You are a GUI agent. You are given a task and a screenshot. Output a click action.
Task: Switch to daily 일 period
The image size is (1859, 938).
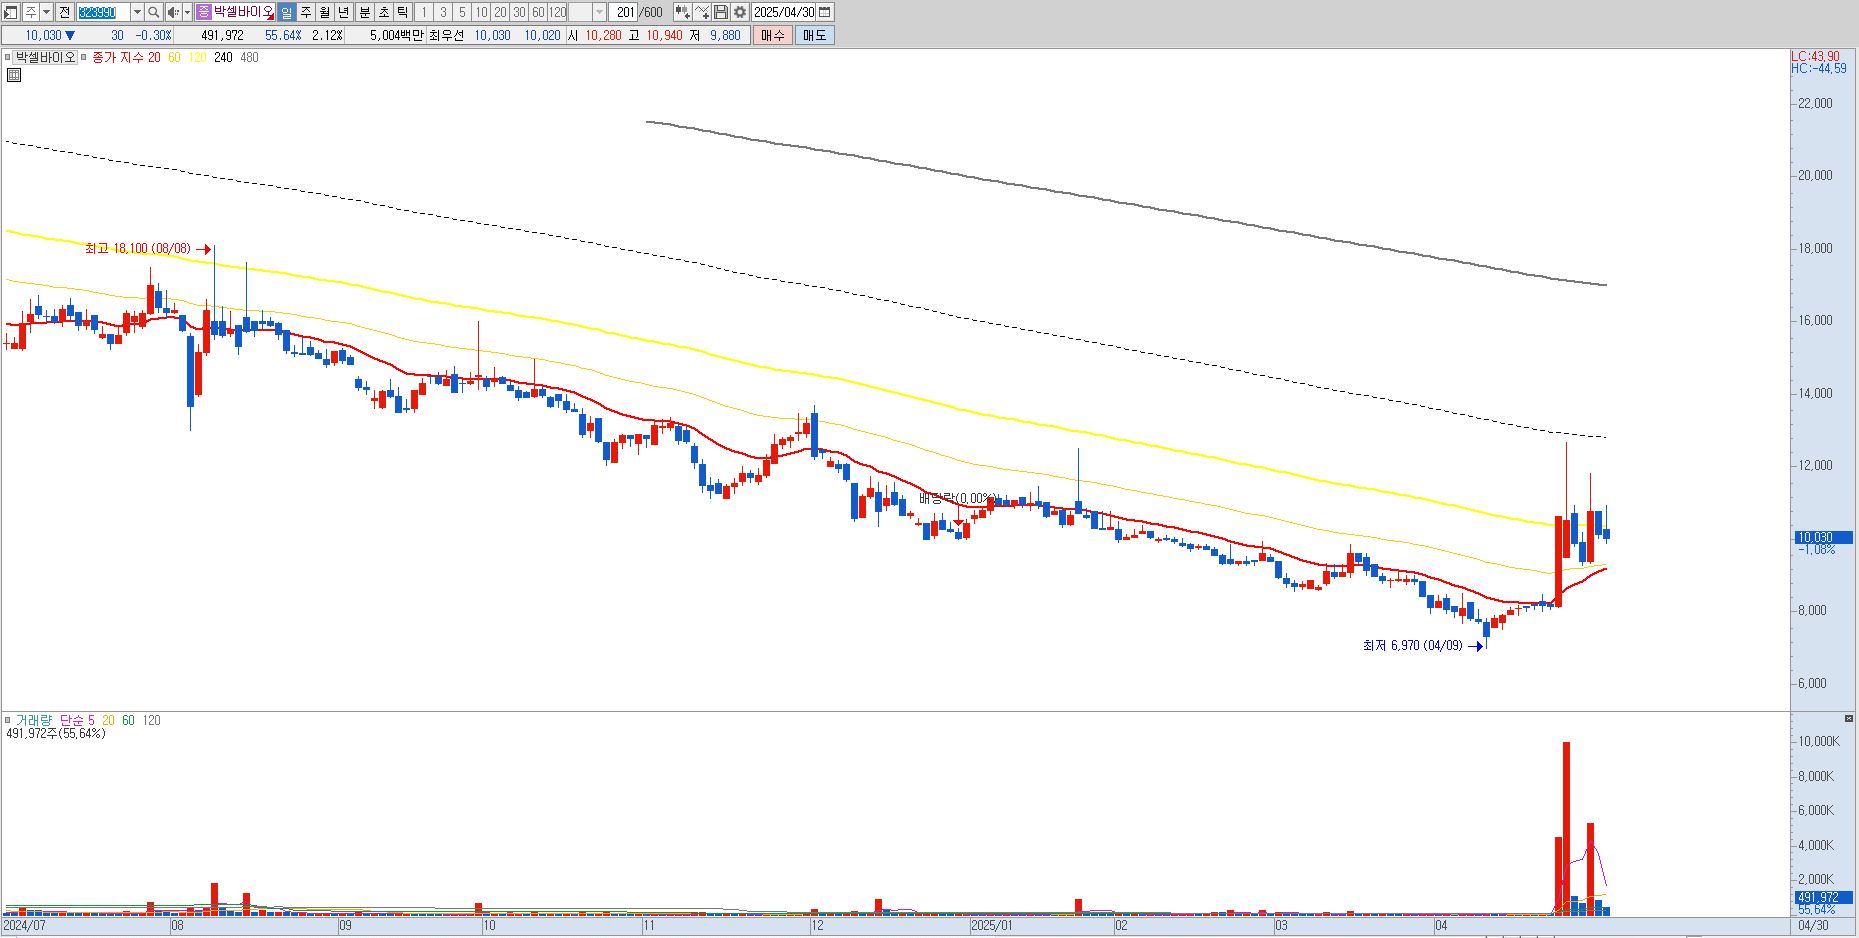click(286, 12)
